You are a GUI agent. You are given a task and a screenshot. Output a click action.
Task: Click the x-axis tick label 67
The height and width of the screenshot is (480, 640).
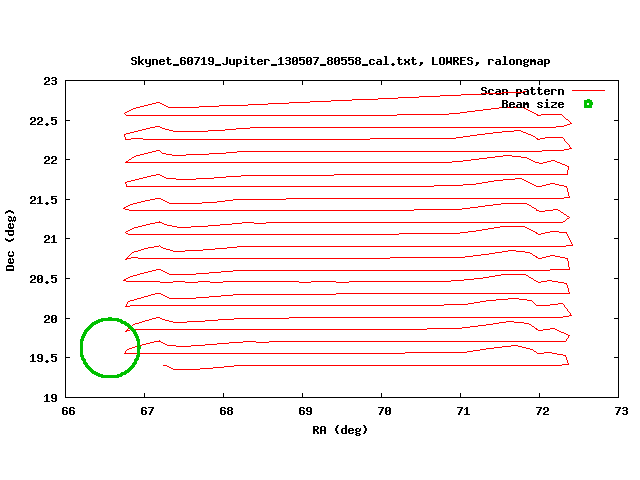(x=147, y=411)
